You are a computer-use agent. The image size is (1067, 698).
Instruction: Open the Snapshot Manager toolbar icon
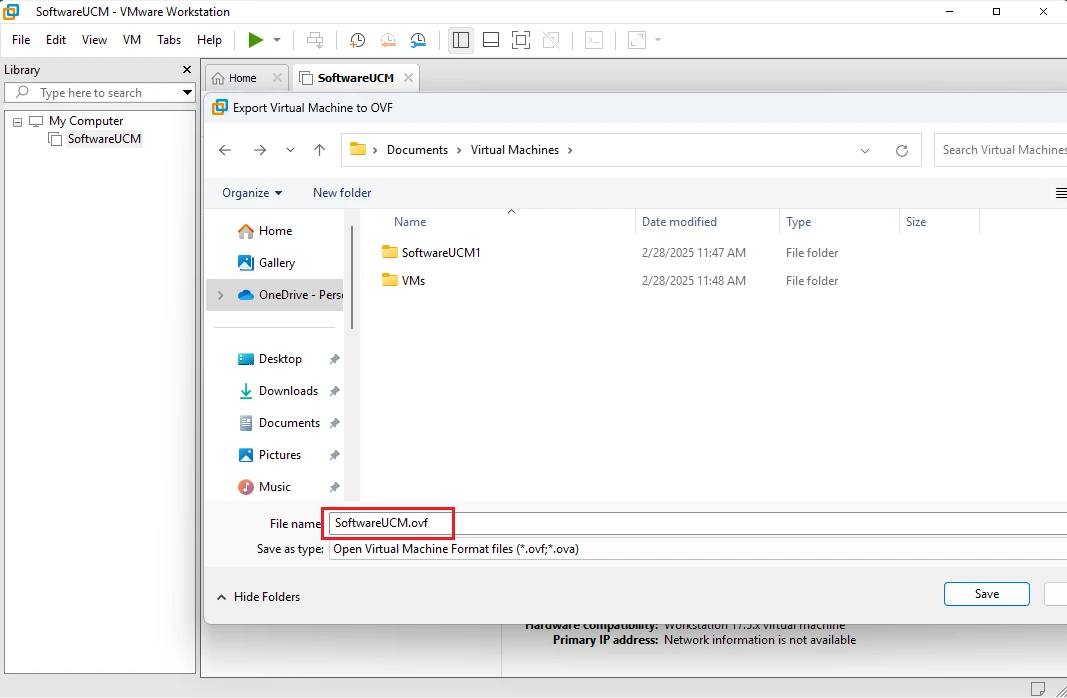click(x=418, y=40)
